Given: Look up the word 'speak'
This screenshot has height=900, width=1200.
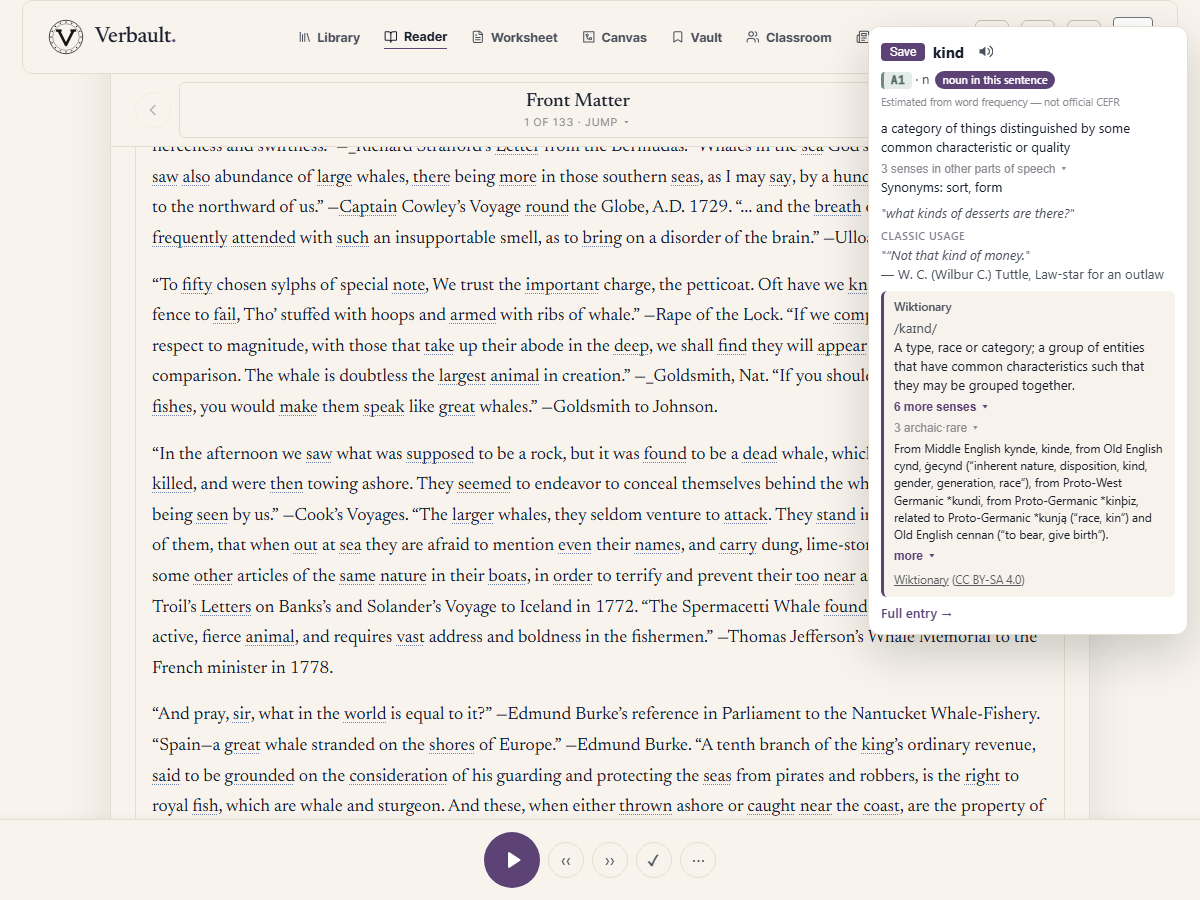Looking at the screenshot, I should click(384, 407).
